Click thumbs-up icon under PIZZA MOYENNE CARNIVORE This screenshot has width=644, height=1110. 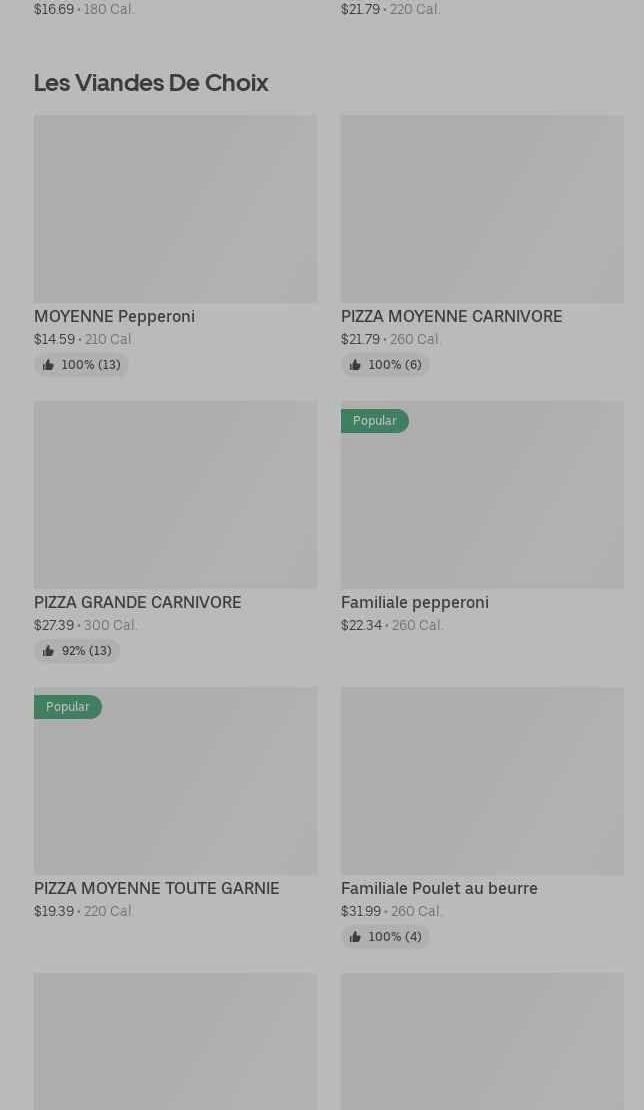[x=355, y=365]
